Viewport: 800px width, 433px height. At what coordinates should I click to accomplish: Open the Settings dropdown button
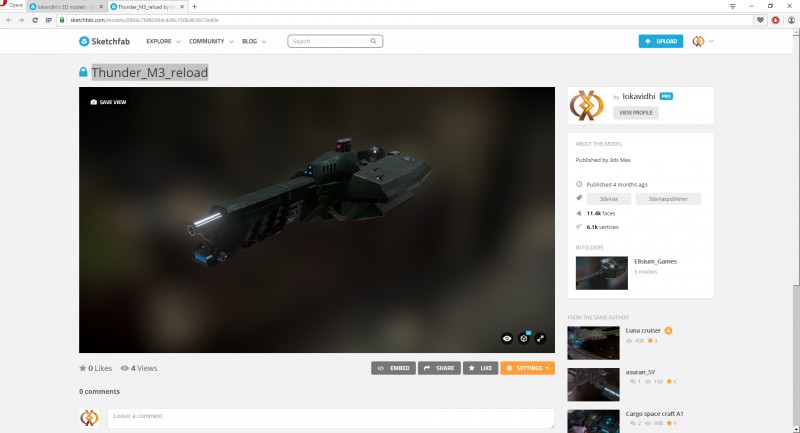[528, 368]
